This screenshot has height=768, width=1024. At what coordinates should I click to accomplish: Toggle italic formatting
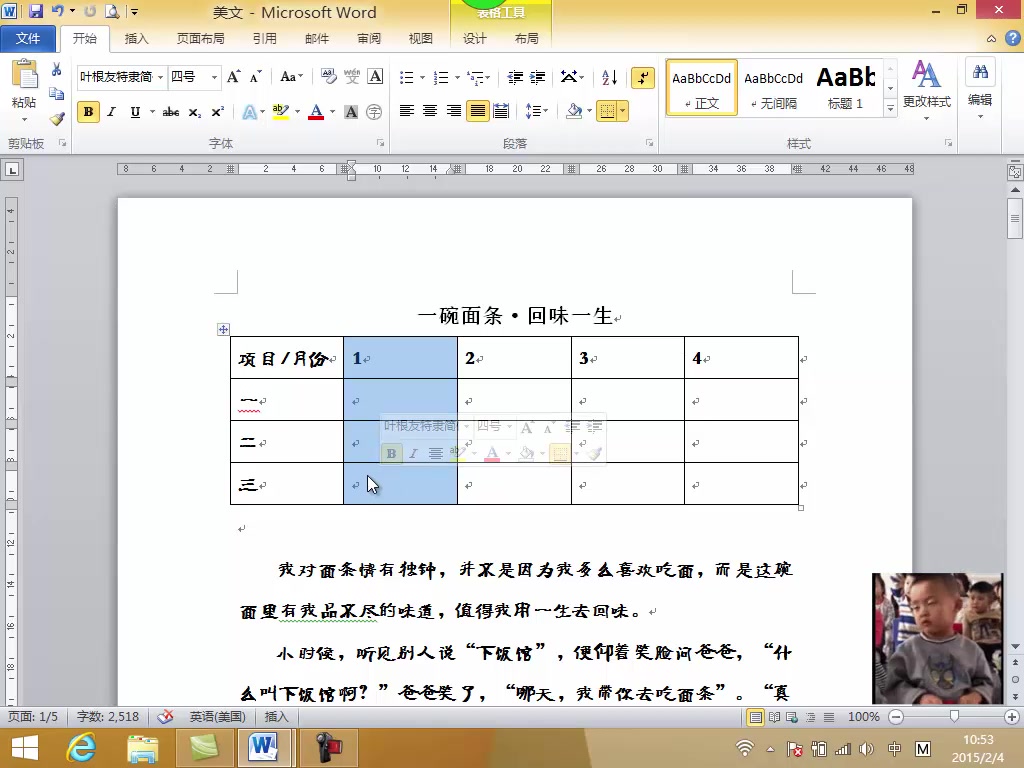point(110,112)
